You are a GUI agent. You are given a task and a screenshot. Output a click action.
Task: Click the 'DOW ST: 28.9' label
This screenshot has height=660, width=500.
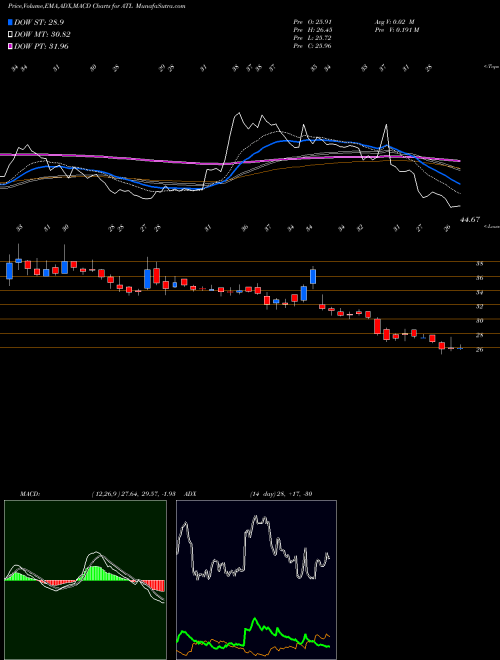[x=39, y=22]
